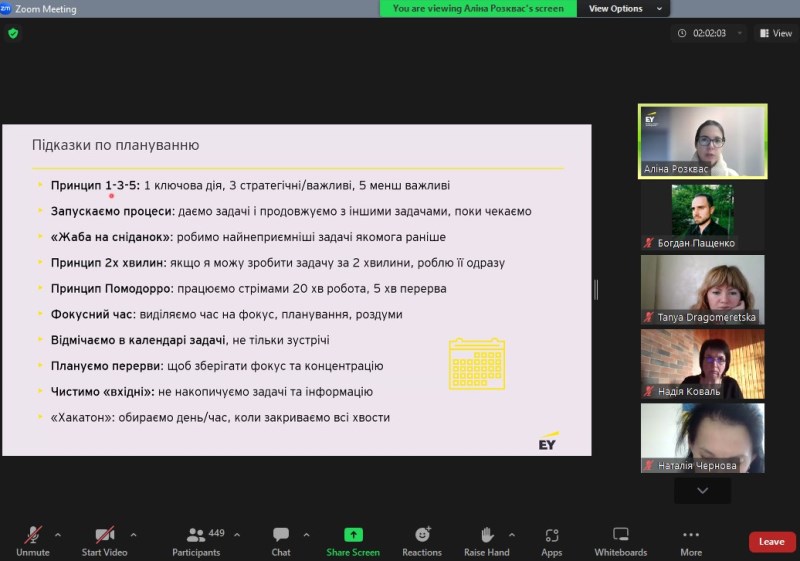Click muted mic icon on Надія Коваль
The height and width of the screenshot is (561, 800).
(648, 392)
